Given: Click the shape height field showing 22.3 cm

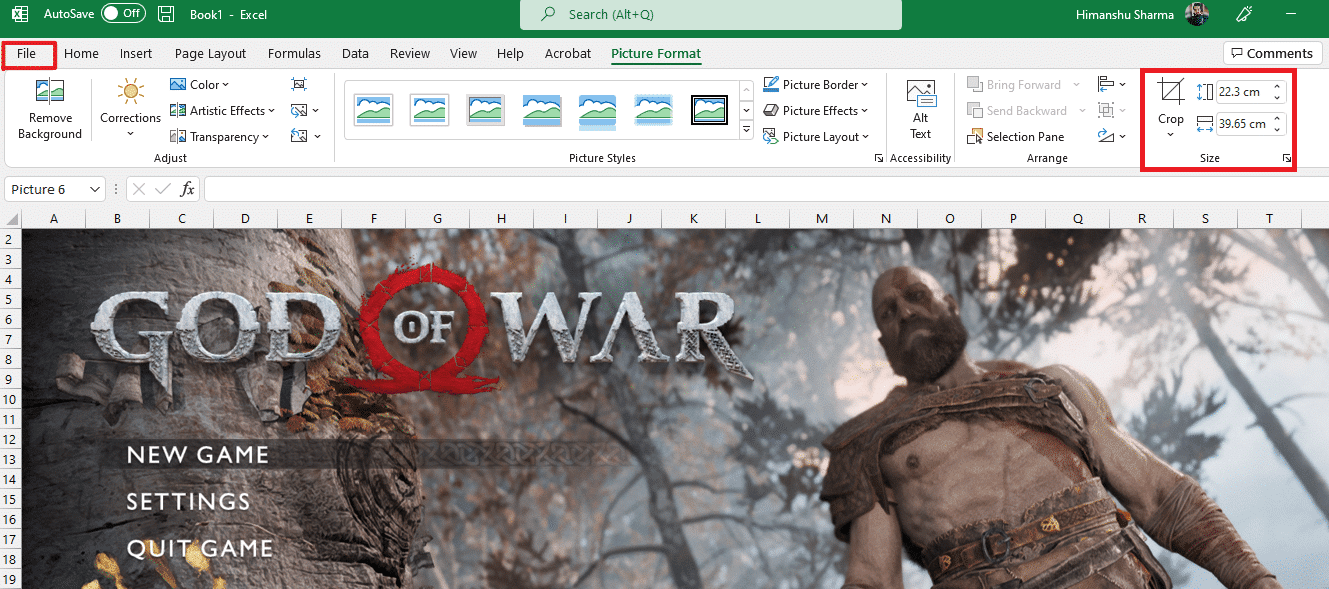Looking at the screenshot, I should pos(1243,92).
